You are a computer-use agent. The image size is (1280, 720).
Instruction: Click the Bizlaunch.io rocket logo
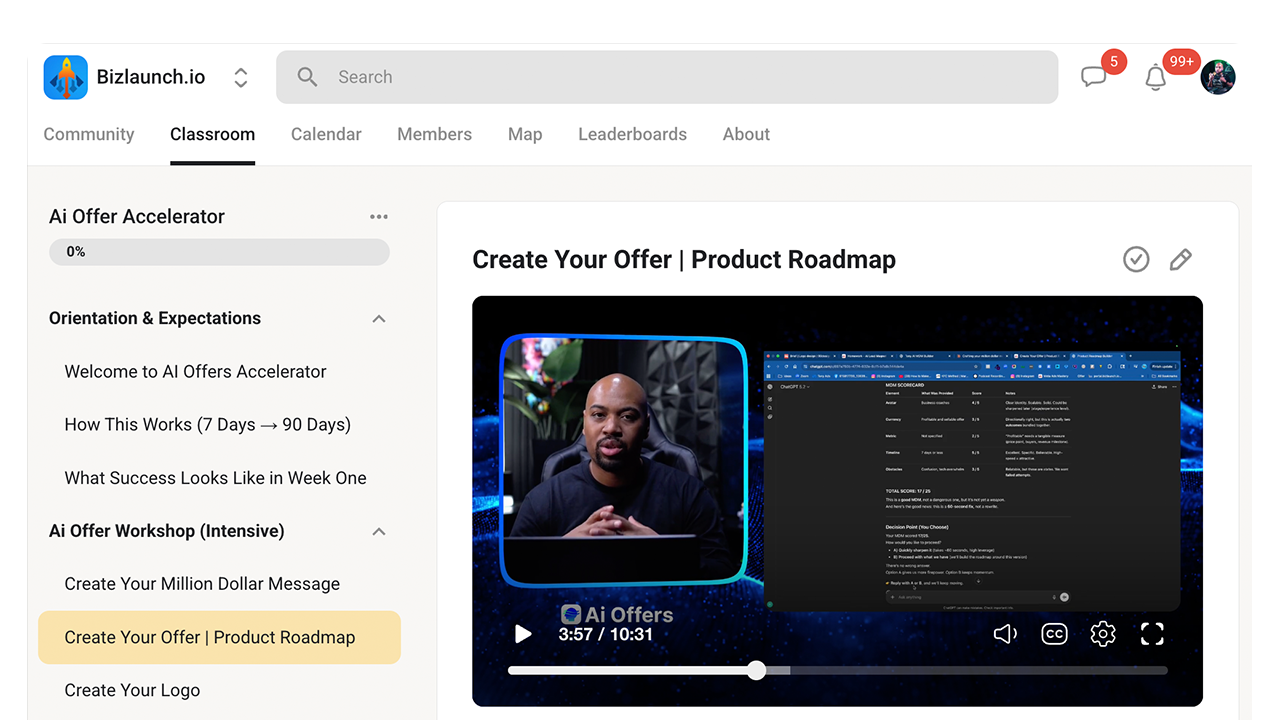(x=66, y=77)
